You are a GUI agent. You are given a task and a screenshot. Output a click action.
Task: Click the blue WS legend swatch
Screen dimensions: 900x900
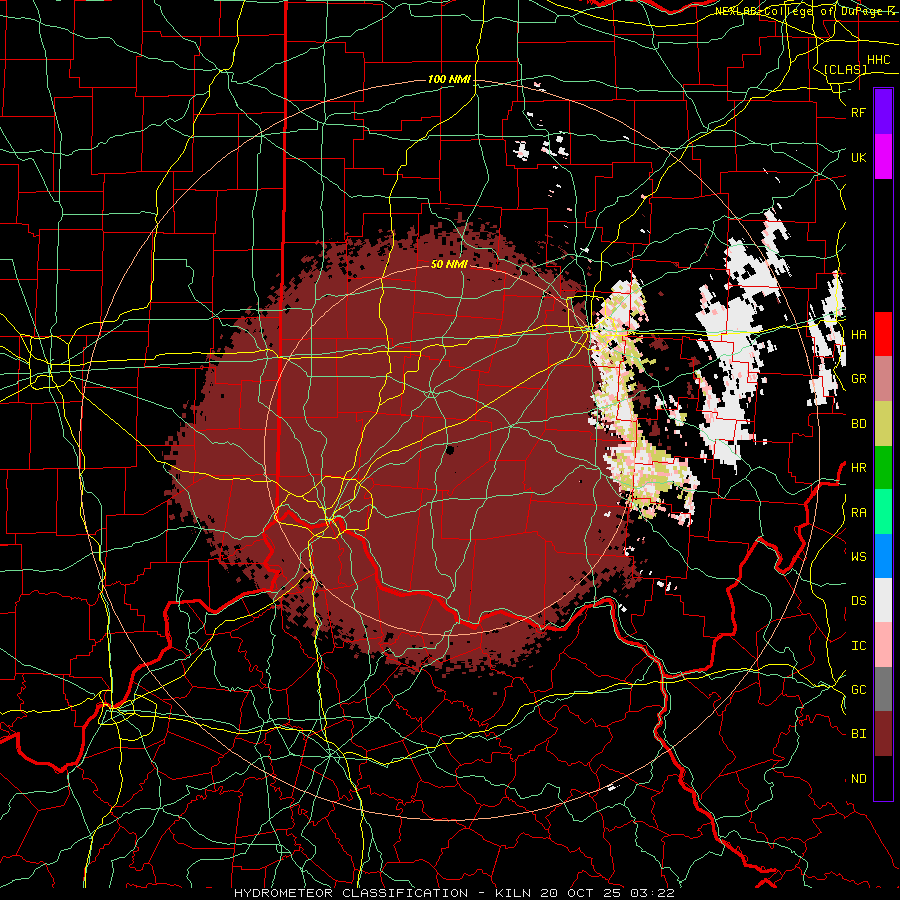pos(883,556)
